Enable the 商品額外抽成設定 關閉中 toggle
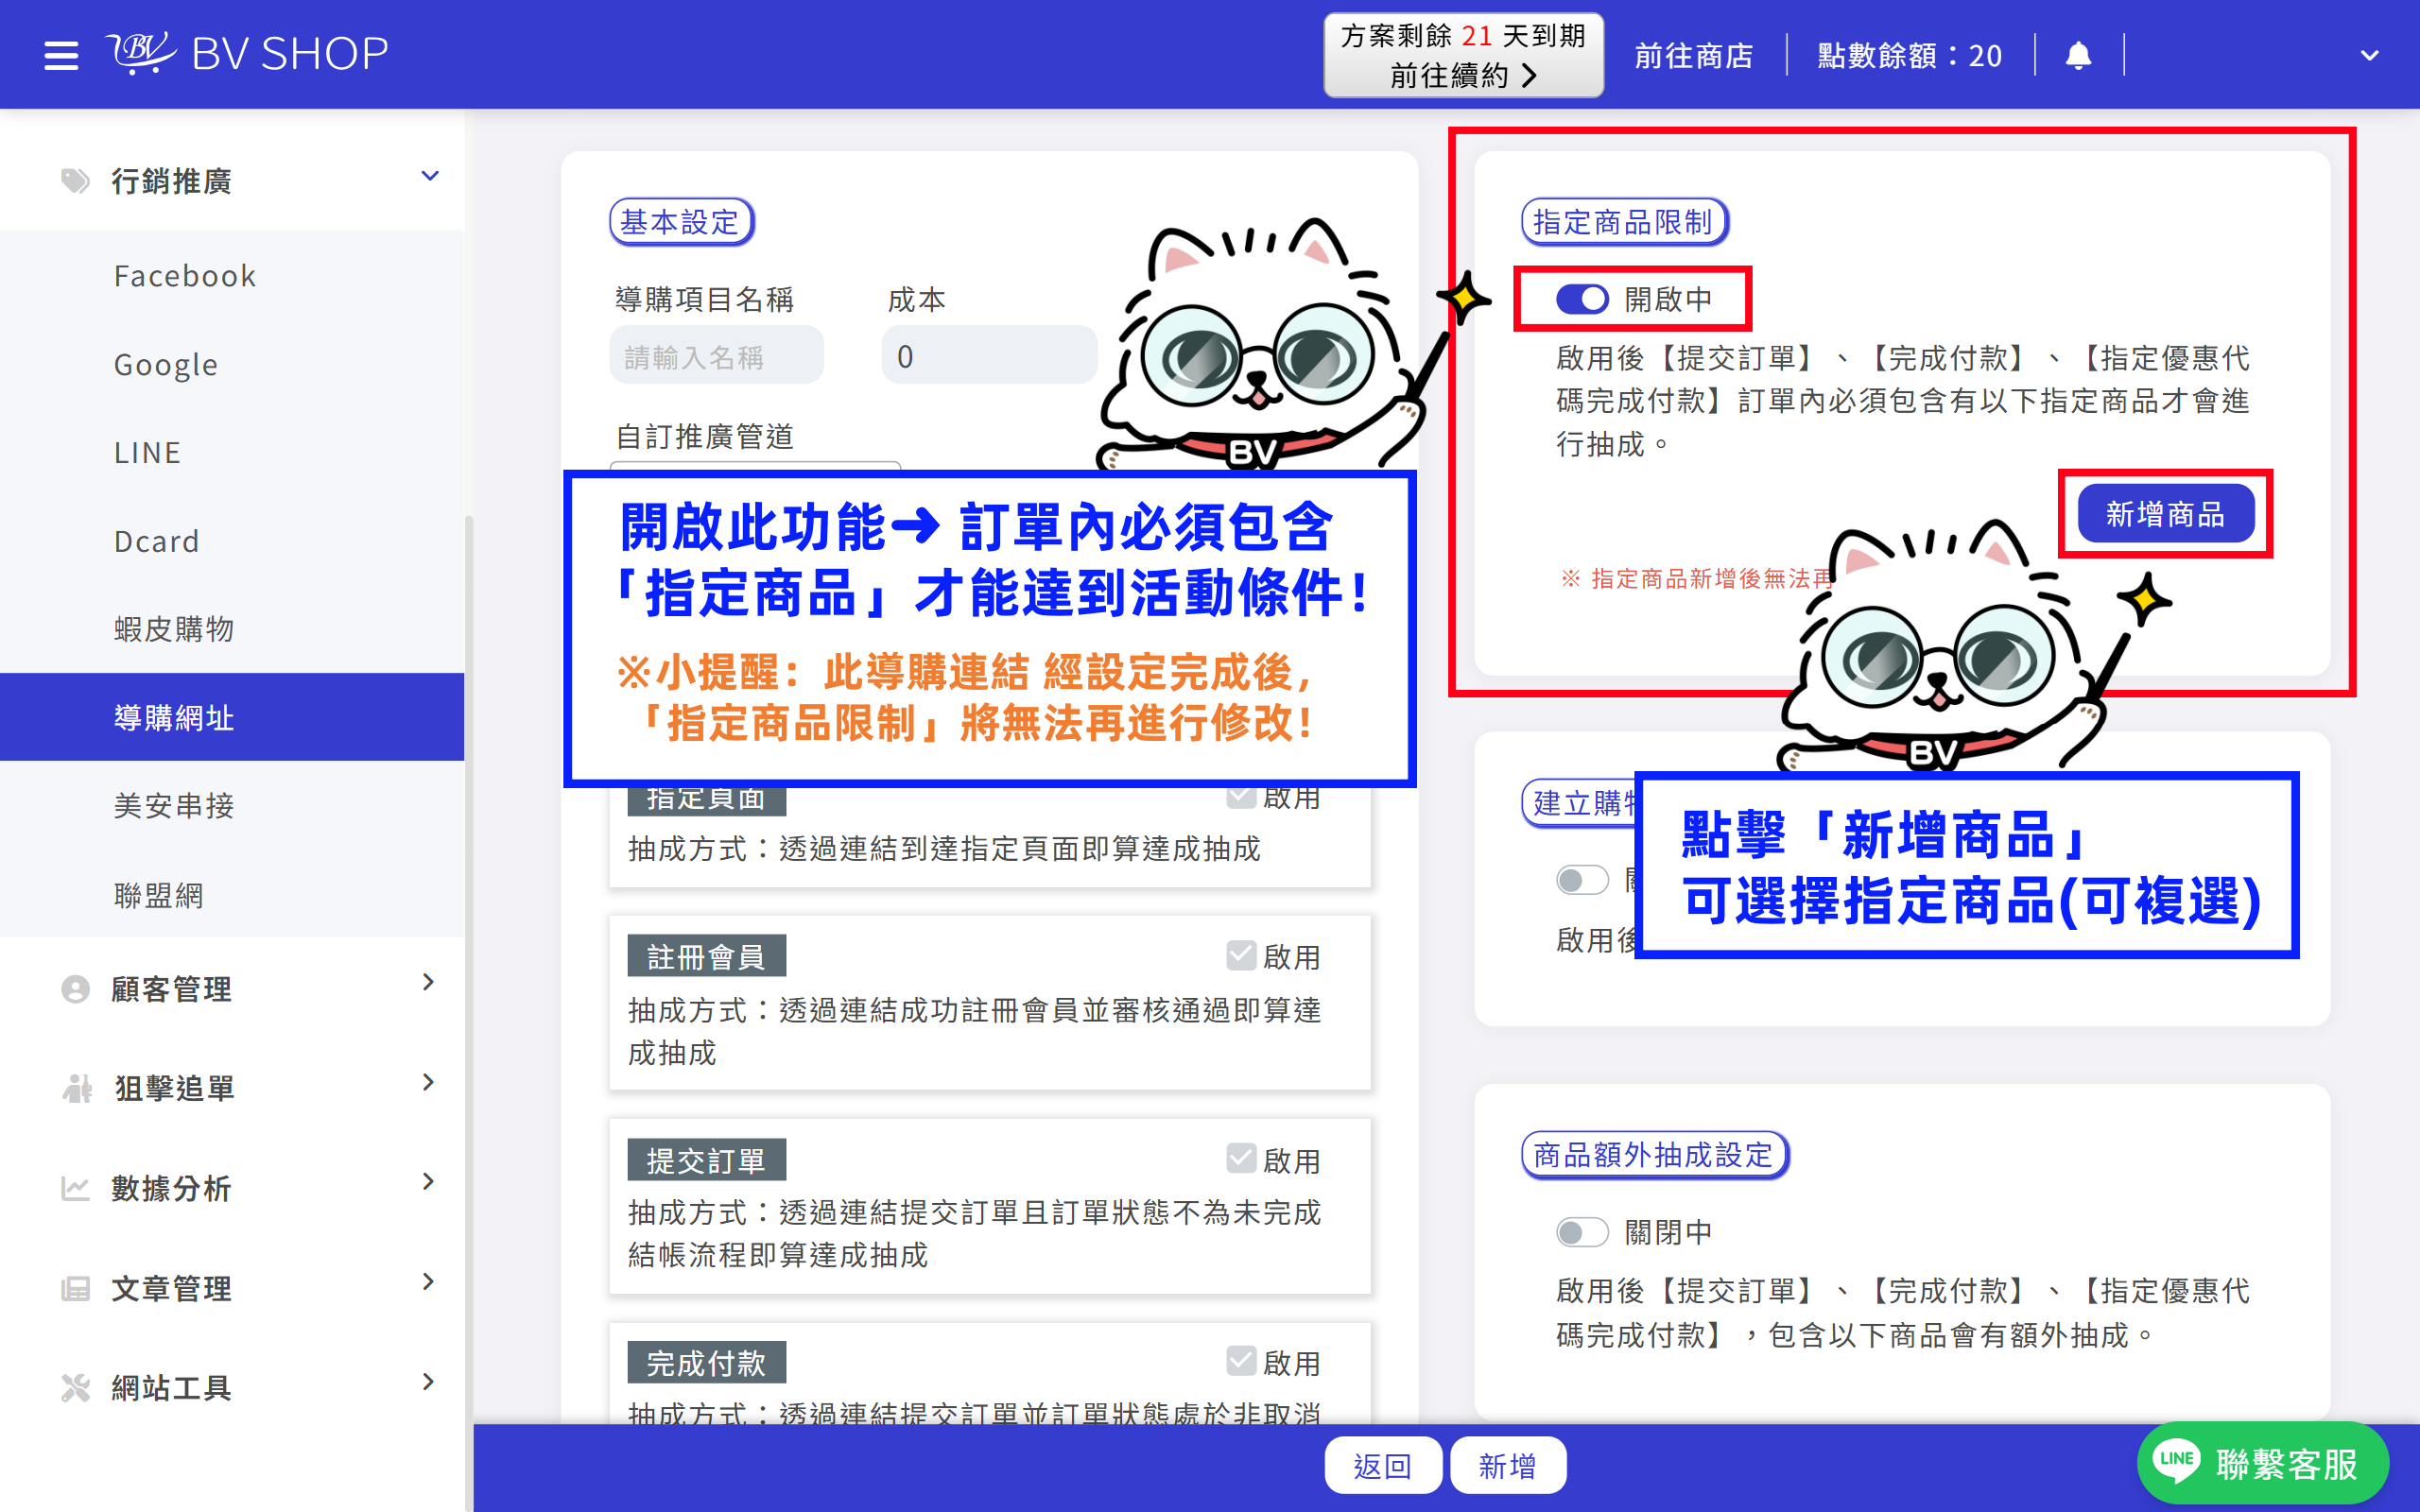2420x1512 pixels. pos(1582,1231)
